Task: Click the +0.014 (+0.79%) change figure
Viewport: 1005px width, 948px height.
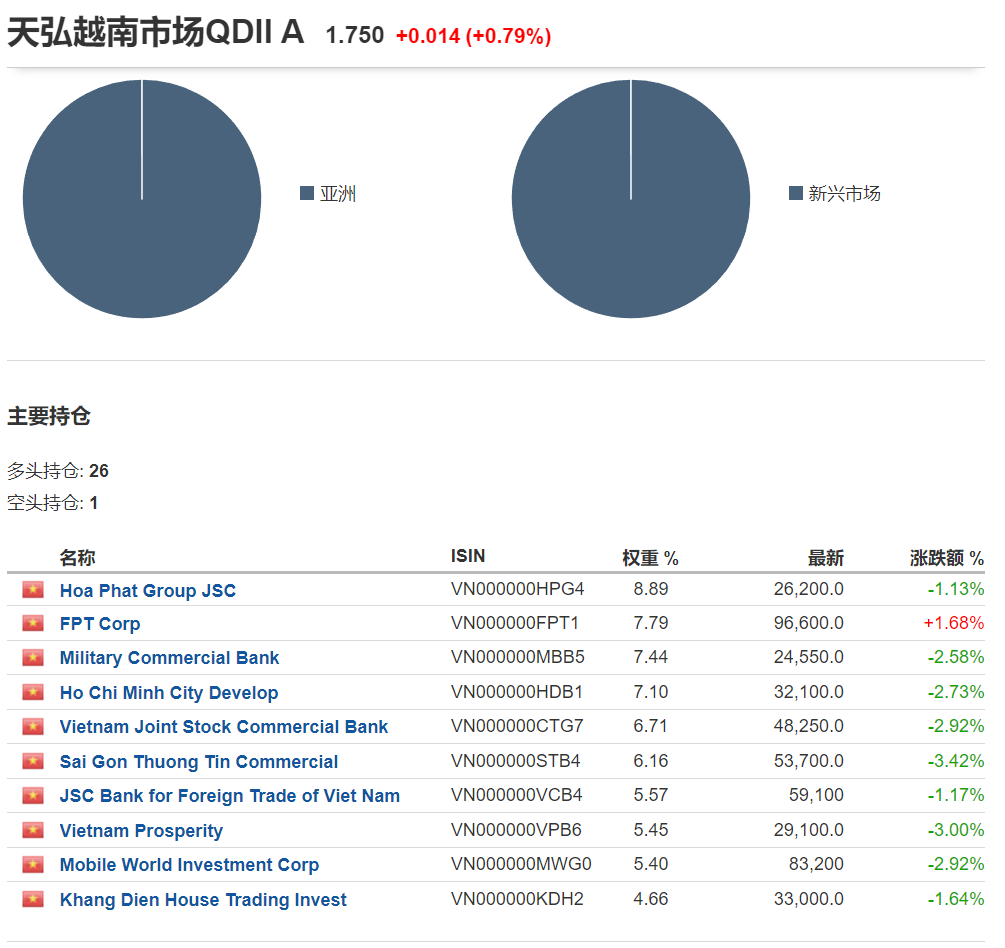Action: pyautogui.click(x=474, y=36)
